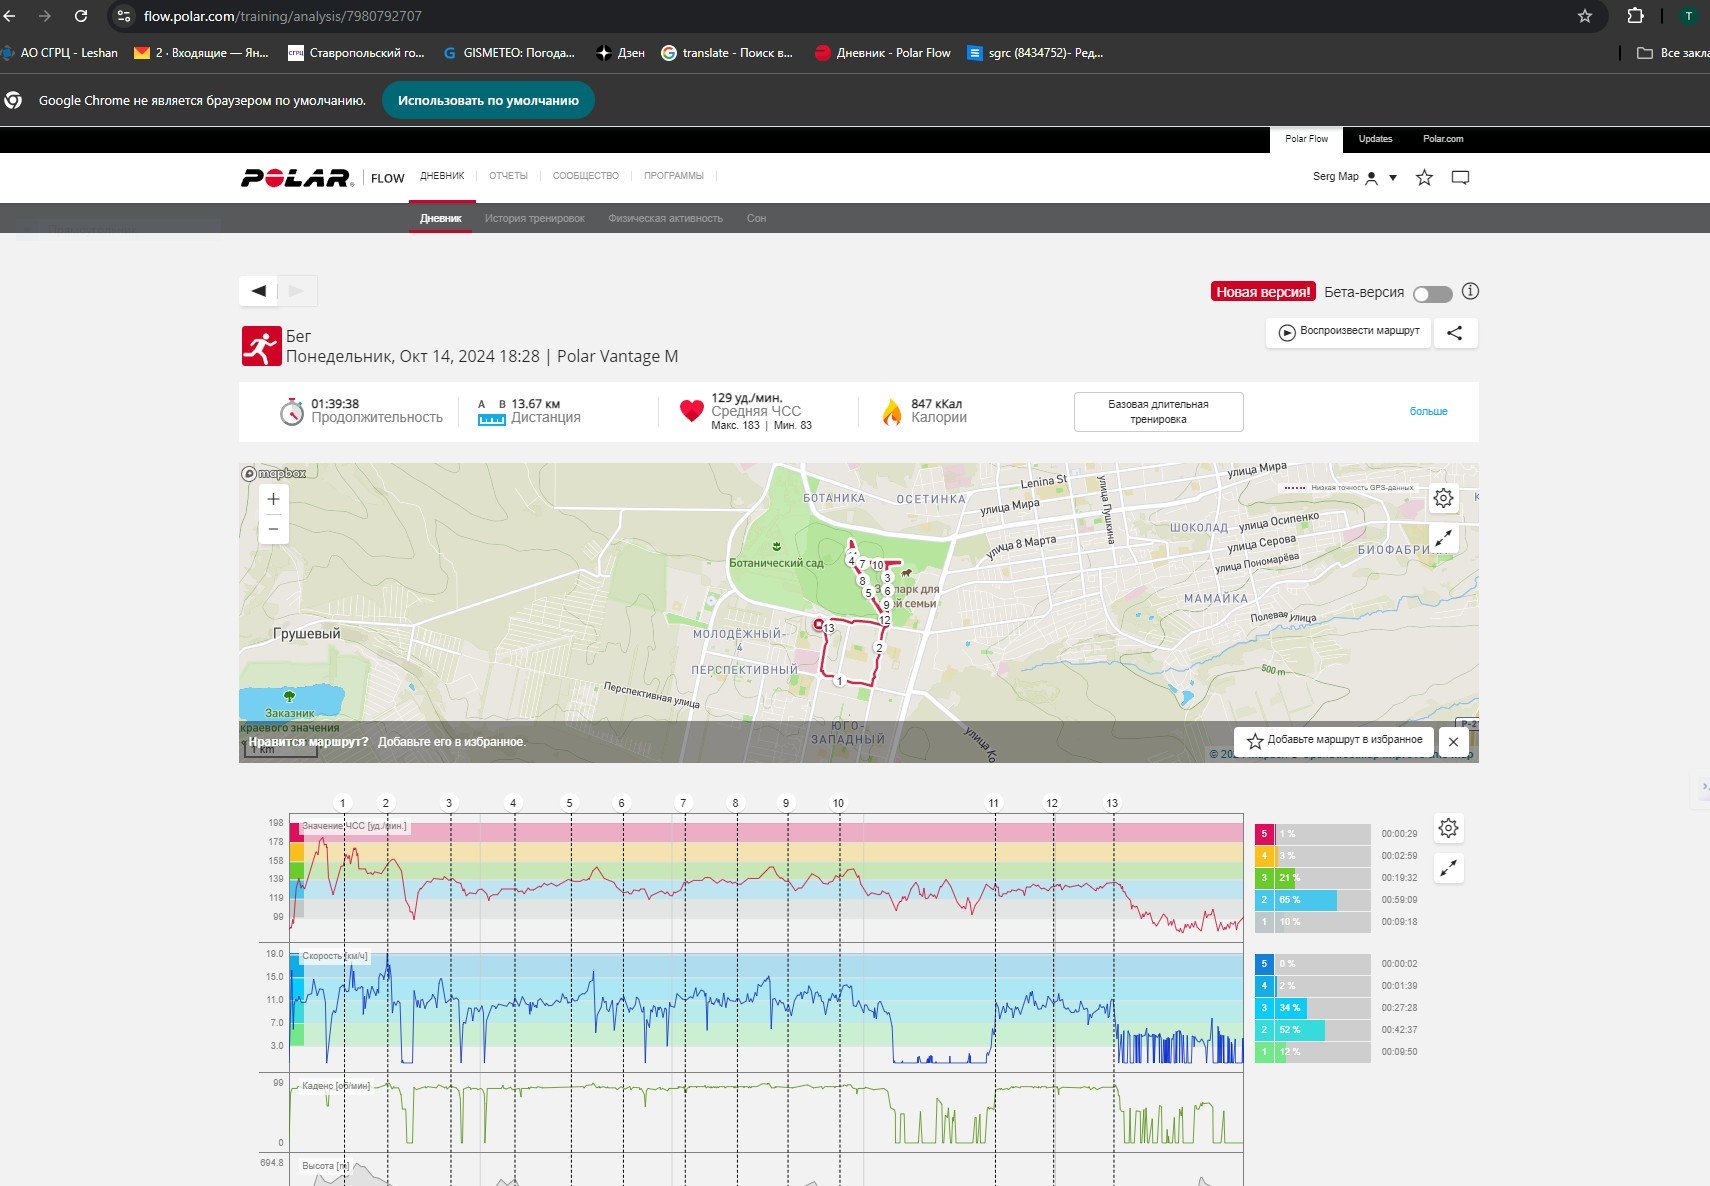Share this training session
This screenshot has width=1710, height=1186.
1455,333
